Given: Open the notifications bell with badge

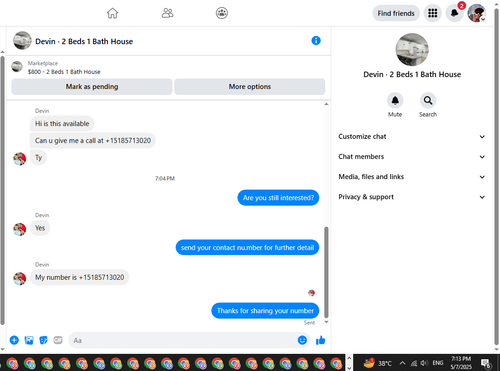Looking at the screenshot, I should (x=454, y=13).
